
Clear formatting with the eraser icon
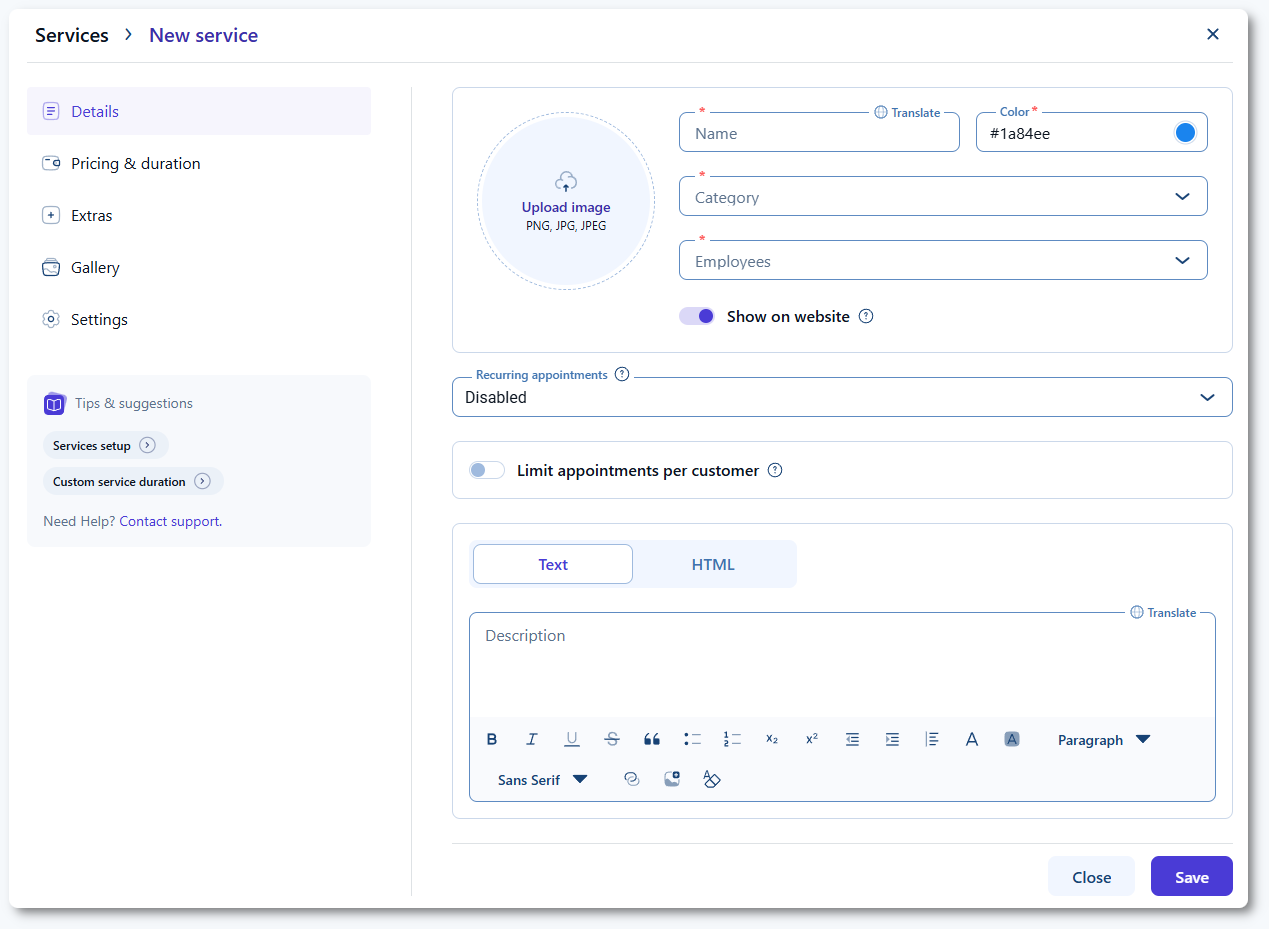(x=712, y=780)
